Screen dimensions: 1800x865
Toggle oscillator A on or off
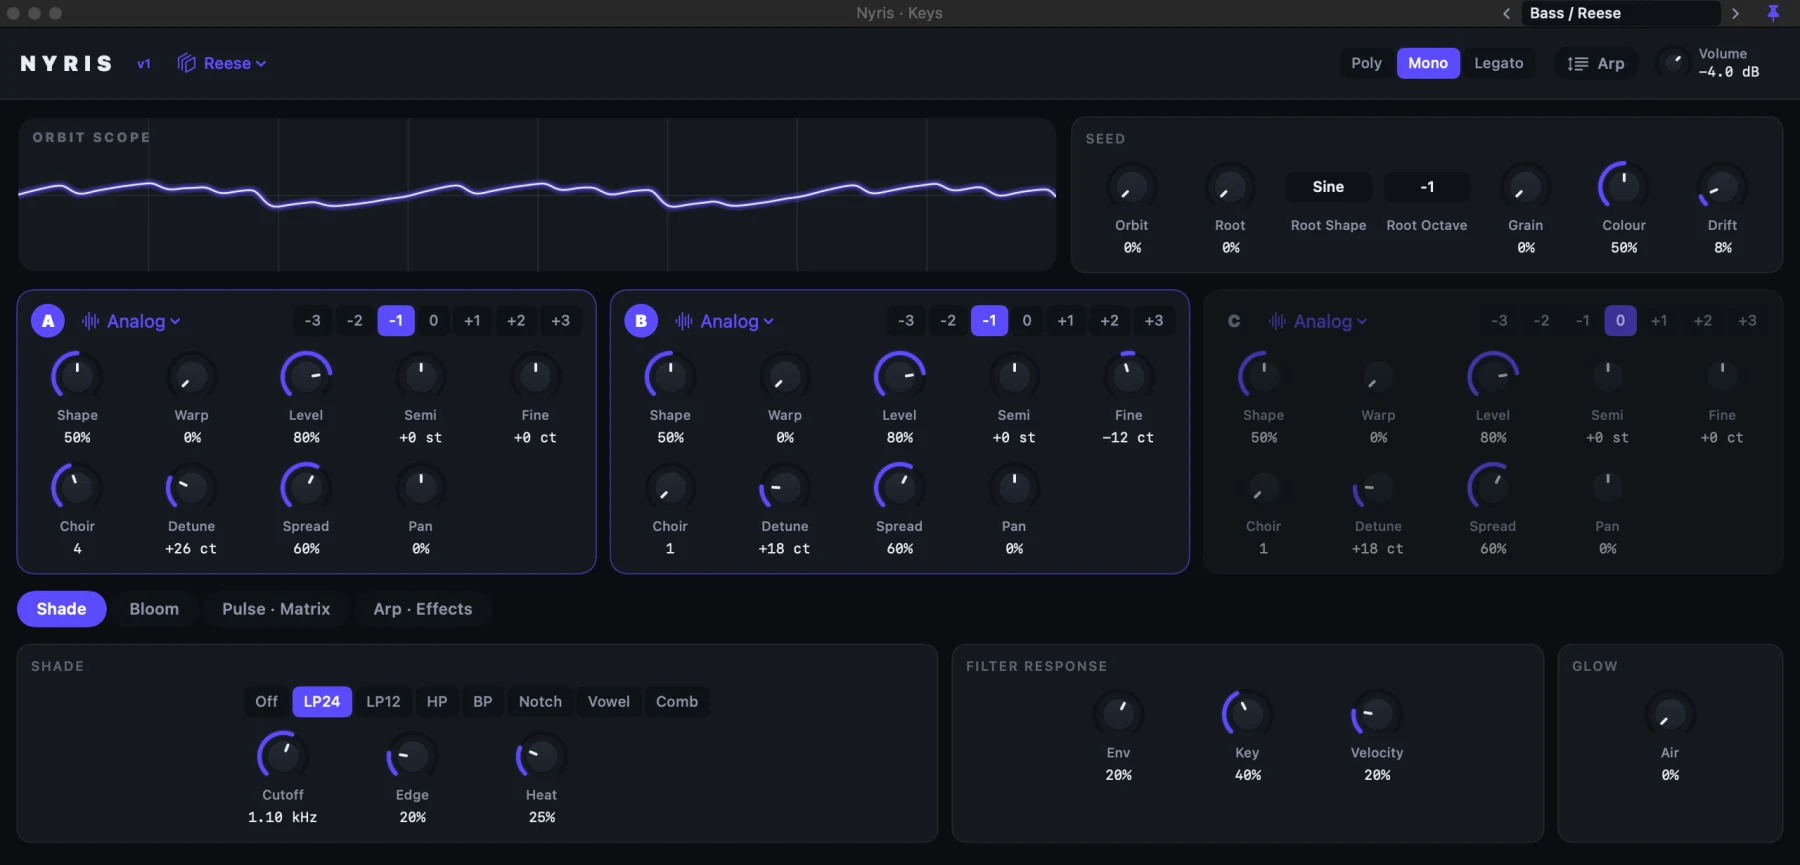point(48,321)
